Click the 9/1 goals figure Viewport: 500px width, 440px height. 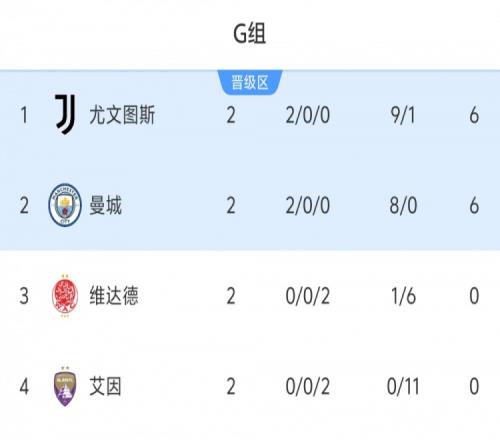403,115
